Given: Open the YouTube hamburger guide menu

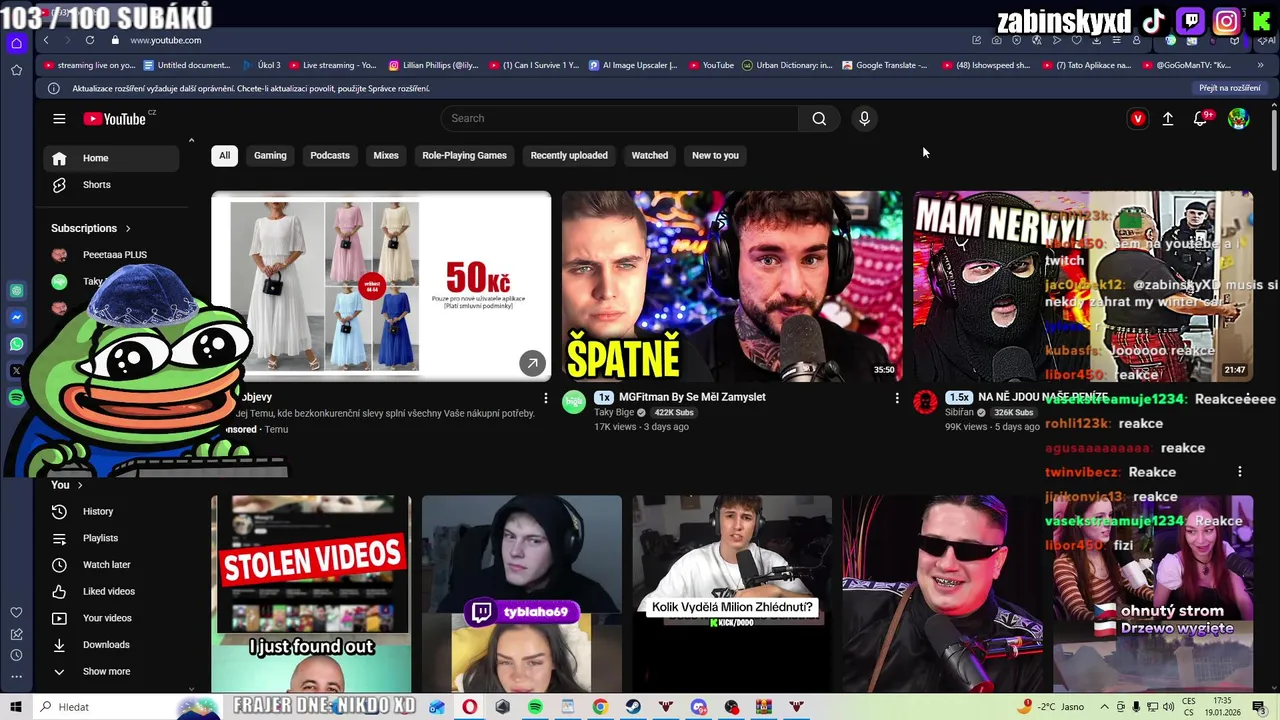Looking at the screenshot, I should 59,119.
